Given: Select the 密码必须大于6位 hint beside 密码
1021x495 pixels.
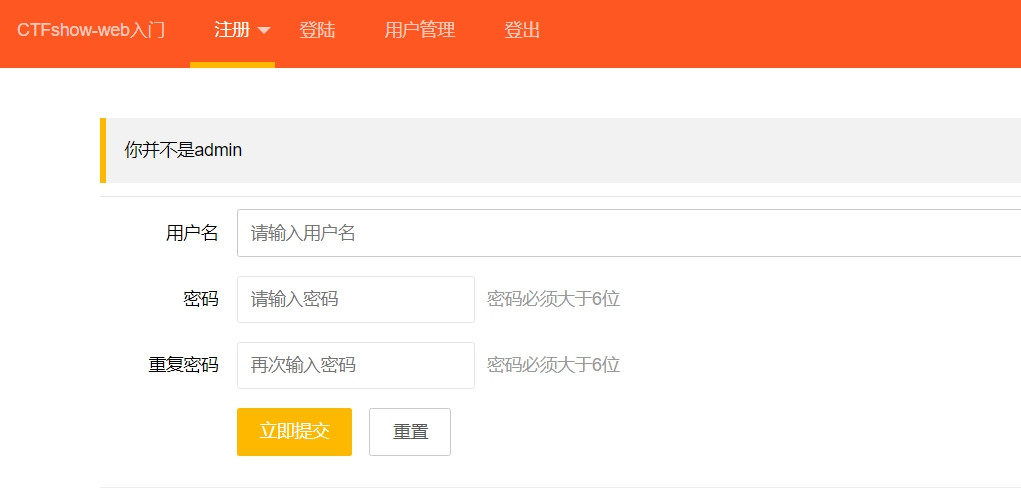Looking at the screenshot, I should (x=553, y=300).
